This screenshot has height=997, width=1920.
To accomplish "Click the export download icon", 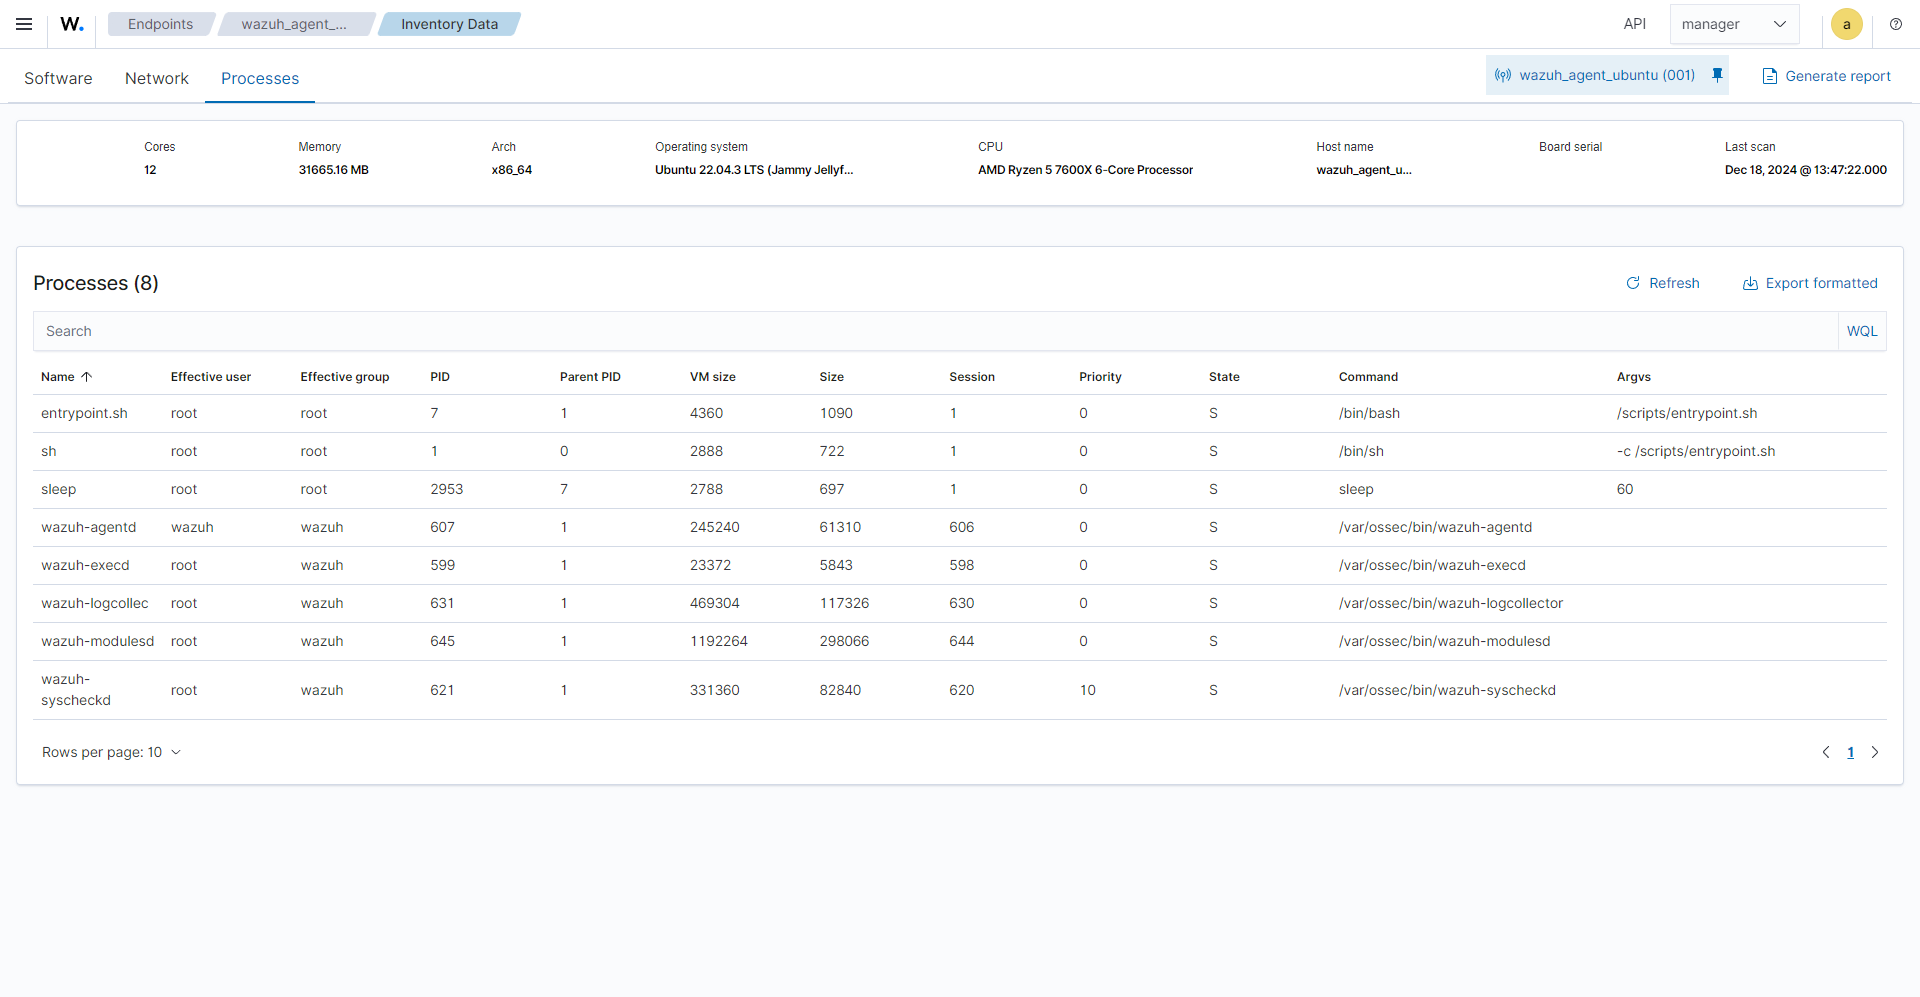I will coord(1750,283).
